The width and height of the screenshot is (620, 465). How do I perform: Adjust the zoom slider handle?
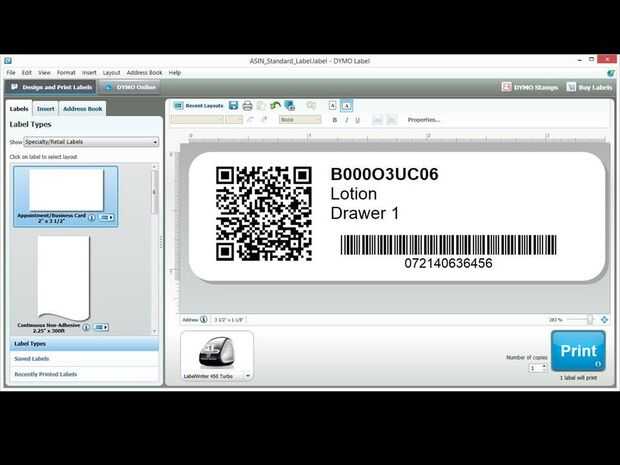[590, 319]
